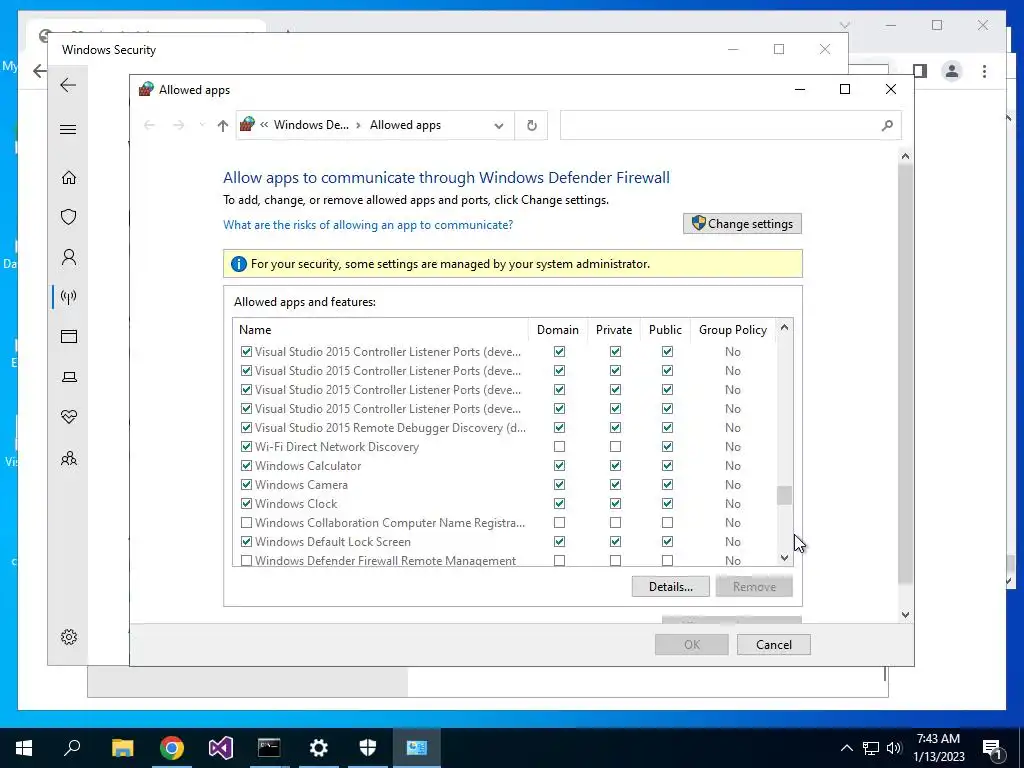Viewport: 1024px width, 768px height.
Task: Click the Allowed apps search field
Action: click(731, 125)
